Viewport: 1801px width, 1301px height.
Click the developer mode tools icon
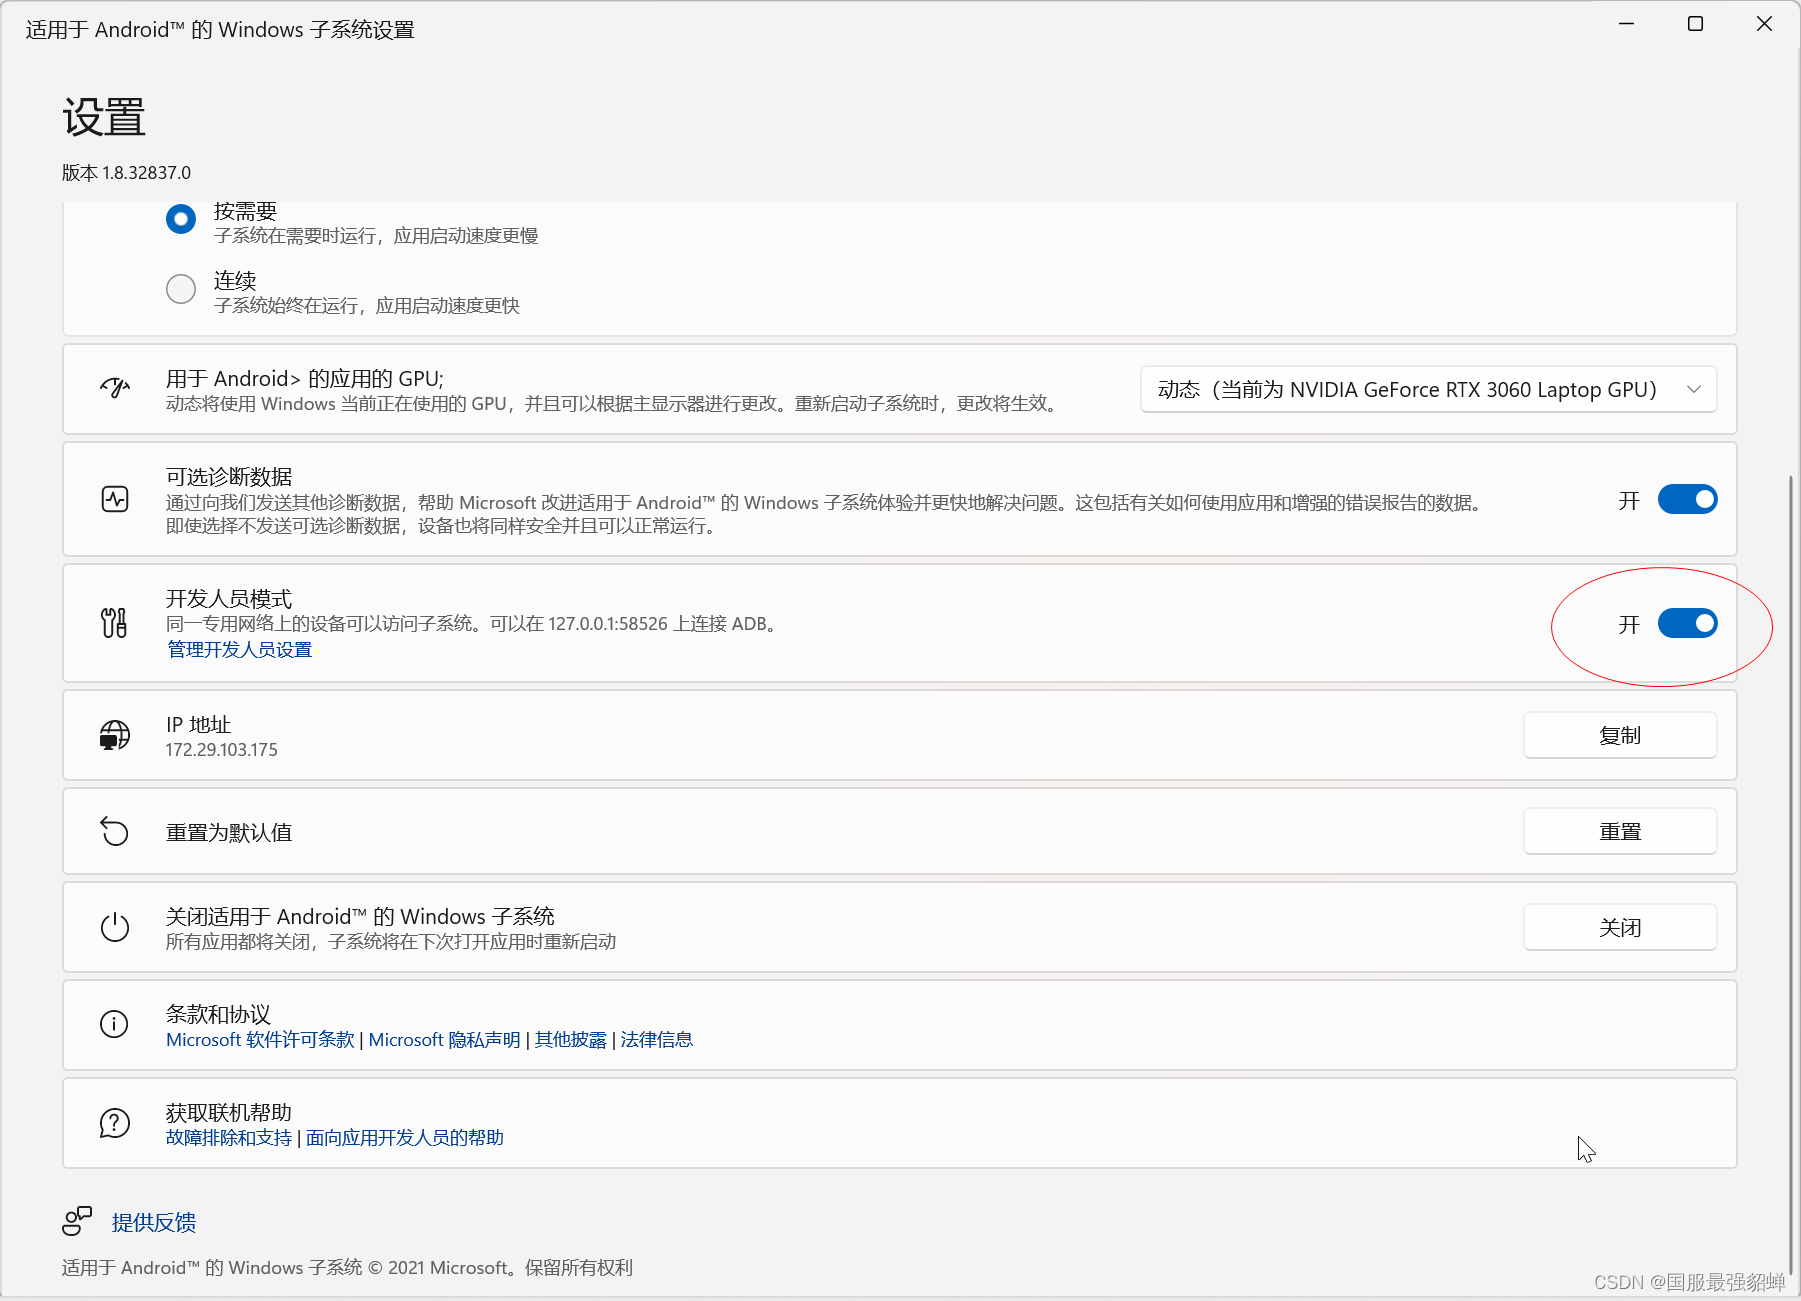pyautogui.click(x=114, y=623)
